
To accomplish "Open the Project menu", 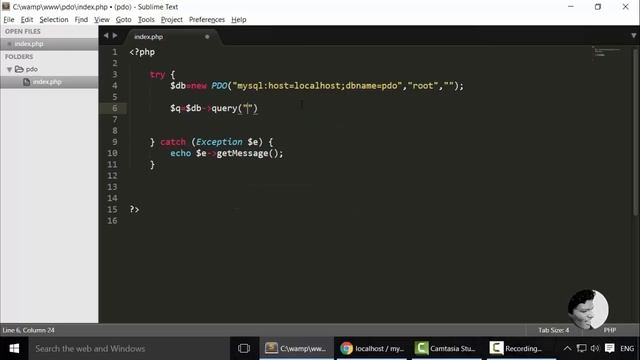I will [171, 20].
